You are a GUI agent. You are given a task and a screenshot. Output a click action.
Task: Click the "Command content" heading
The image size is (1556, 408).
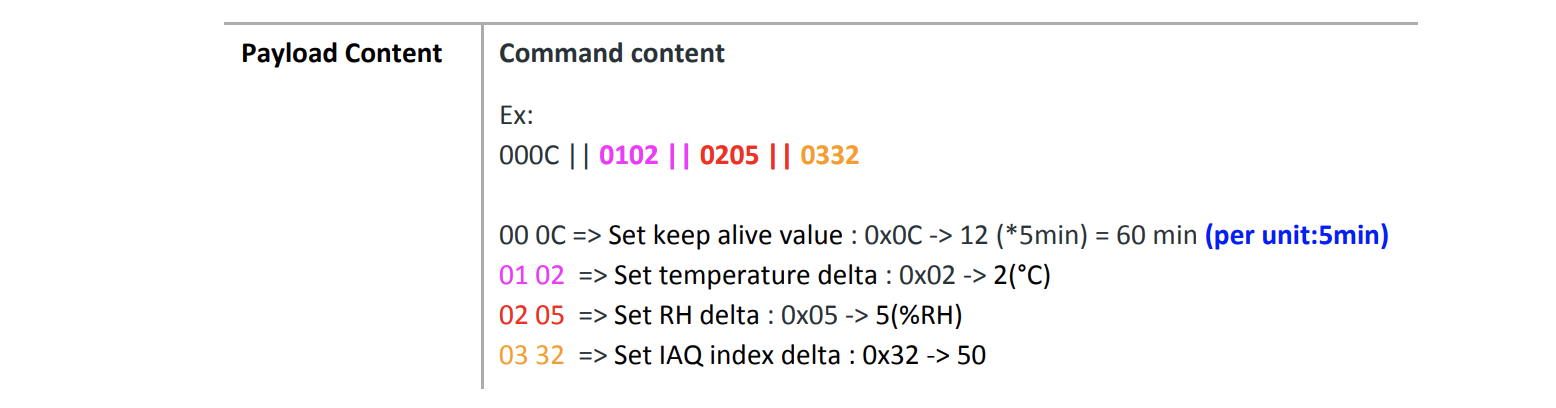[x=612, y=54]
